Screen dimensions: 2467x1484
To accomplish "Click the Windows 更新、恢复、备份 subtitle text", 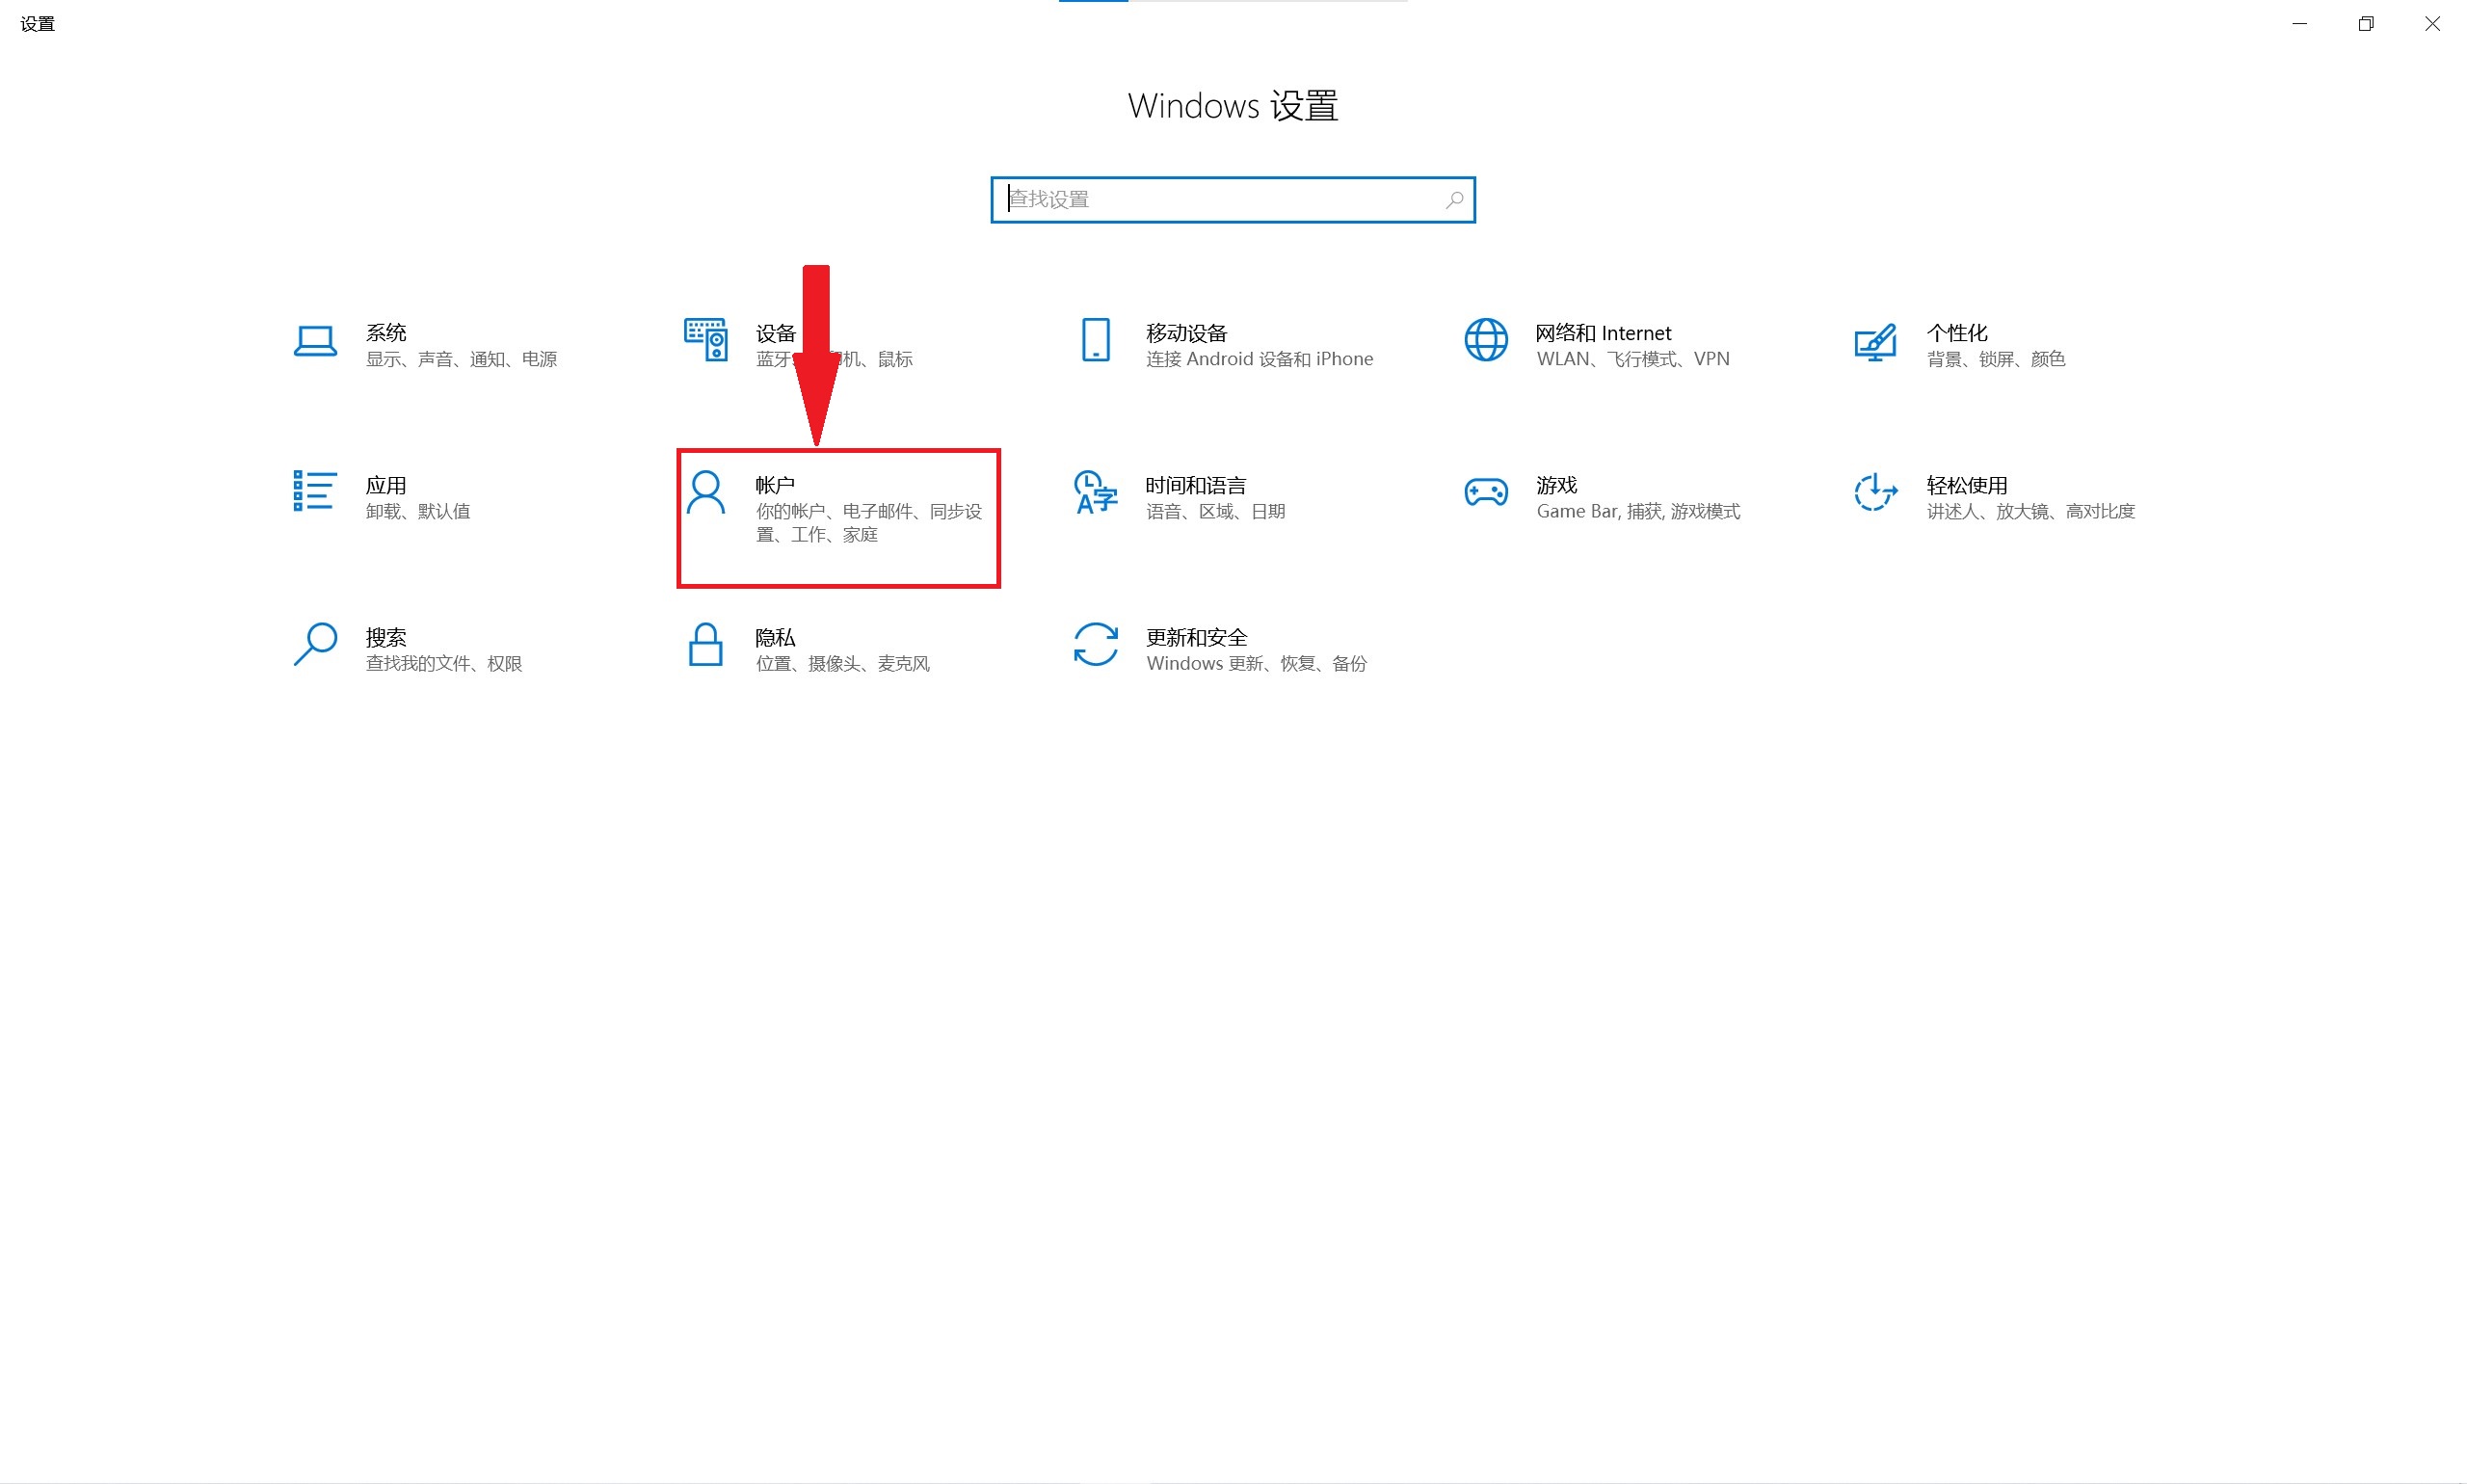I will [x=1258, y=663].
